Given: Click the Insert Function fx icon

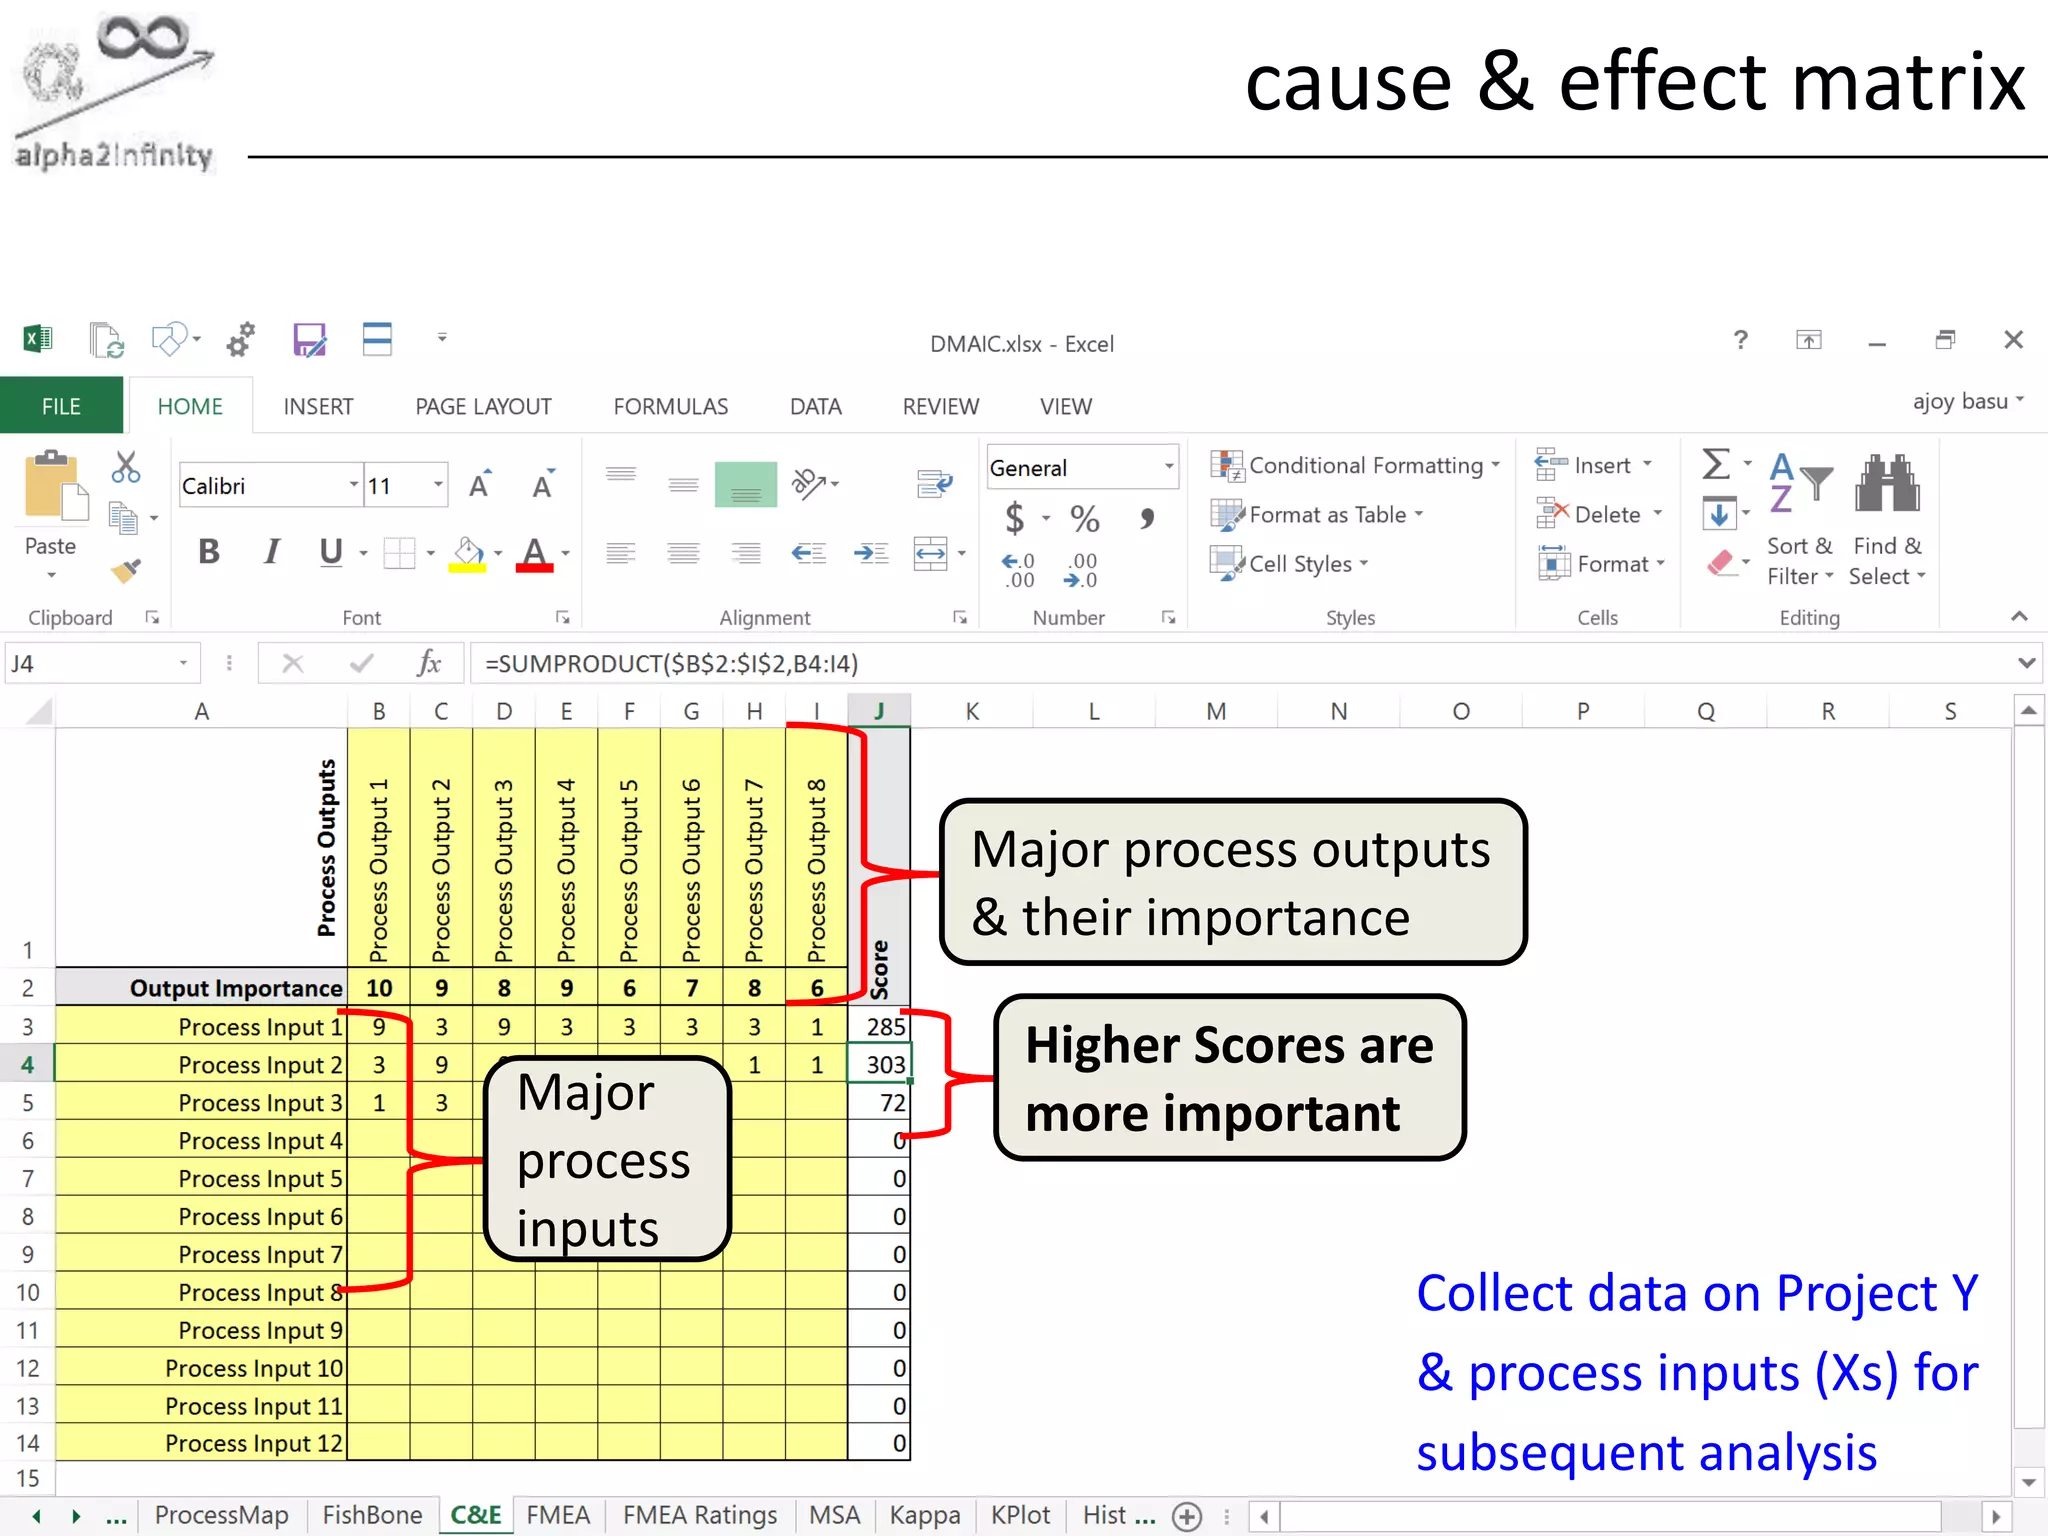Looking at the screenshot, I should pyautogui.click(x=429, y=663).
